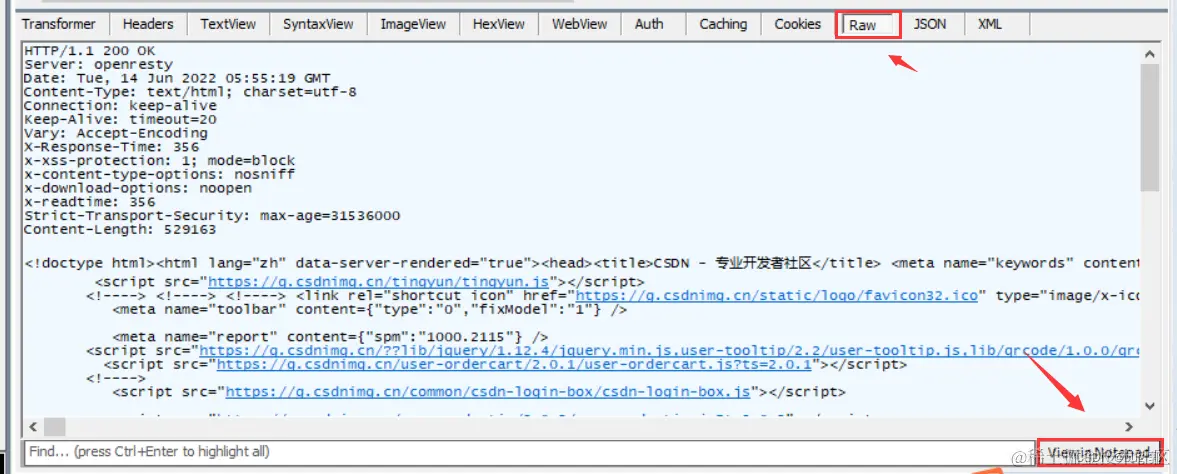Open the csdn-login-box.js link
1177x474 pixels.
488,392
